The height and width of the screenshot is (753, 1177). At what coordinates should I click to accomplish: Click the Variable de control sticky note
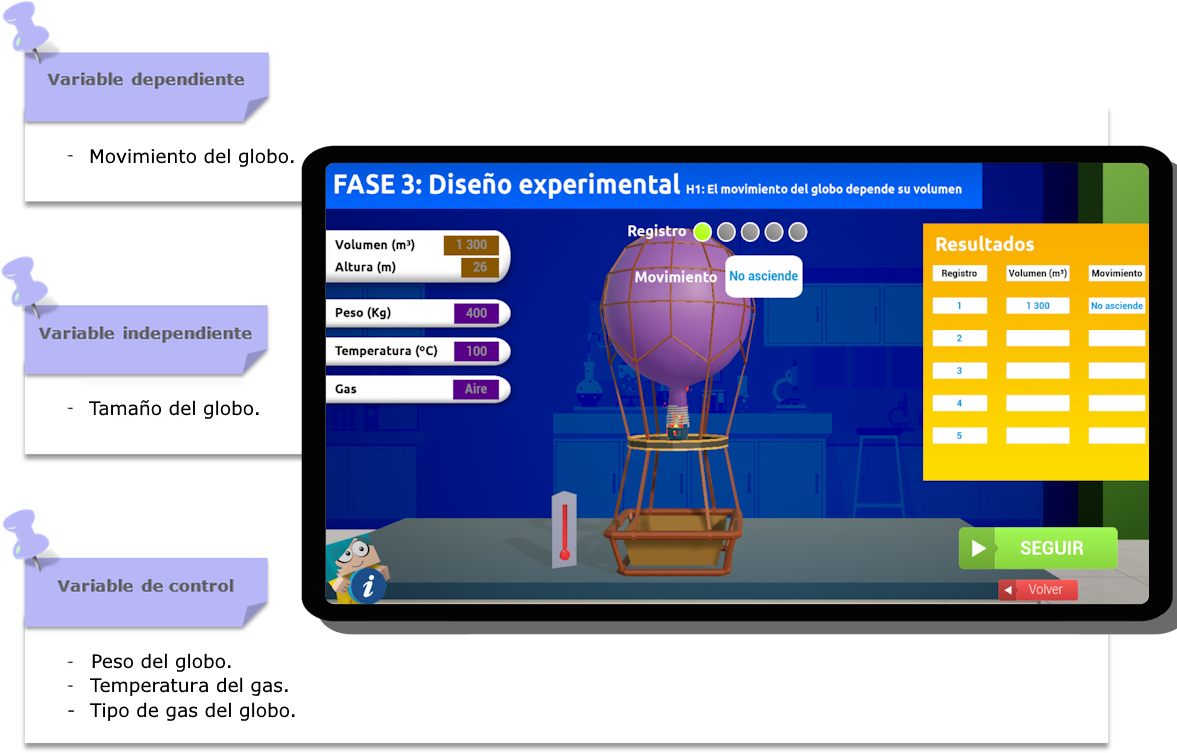146,587
